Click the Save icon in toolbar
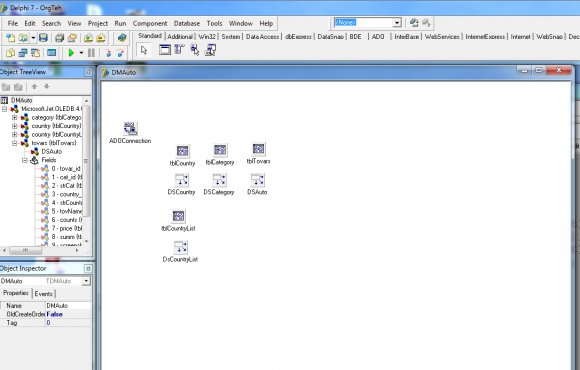 (43, 38)
